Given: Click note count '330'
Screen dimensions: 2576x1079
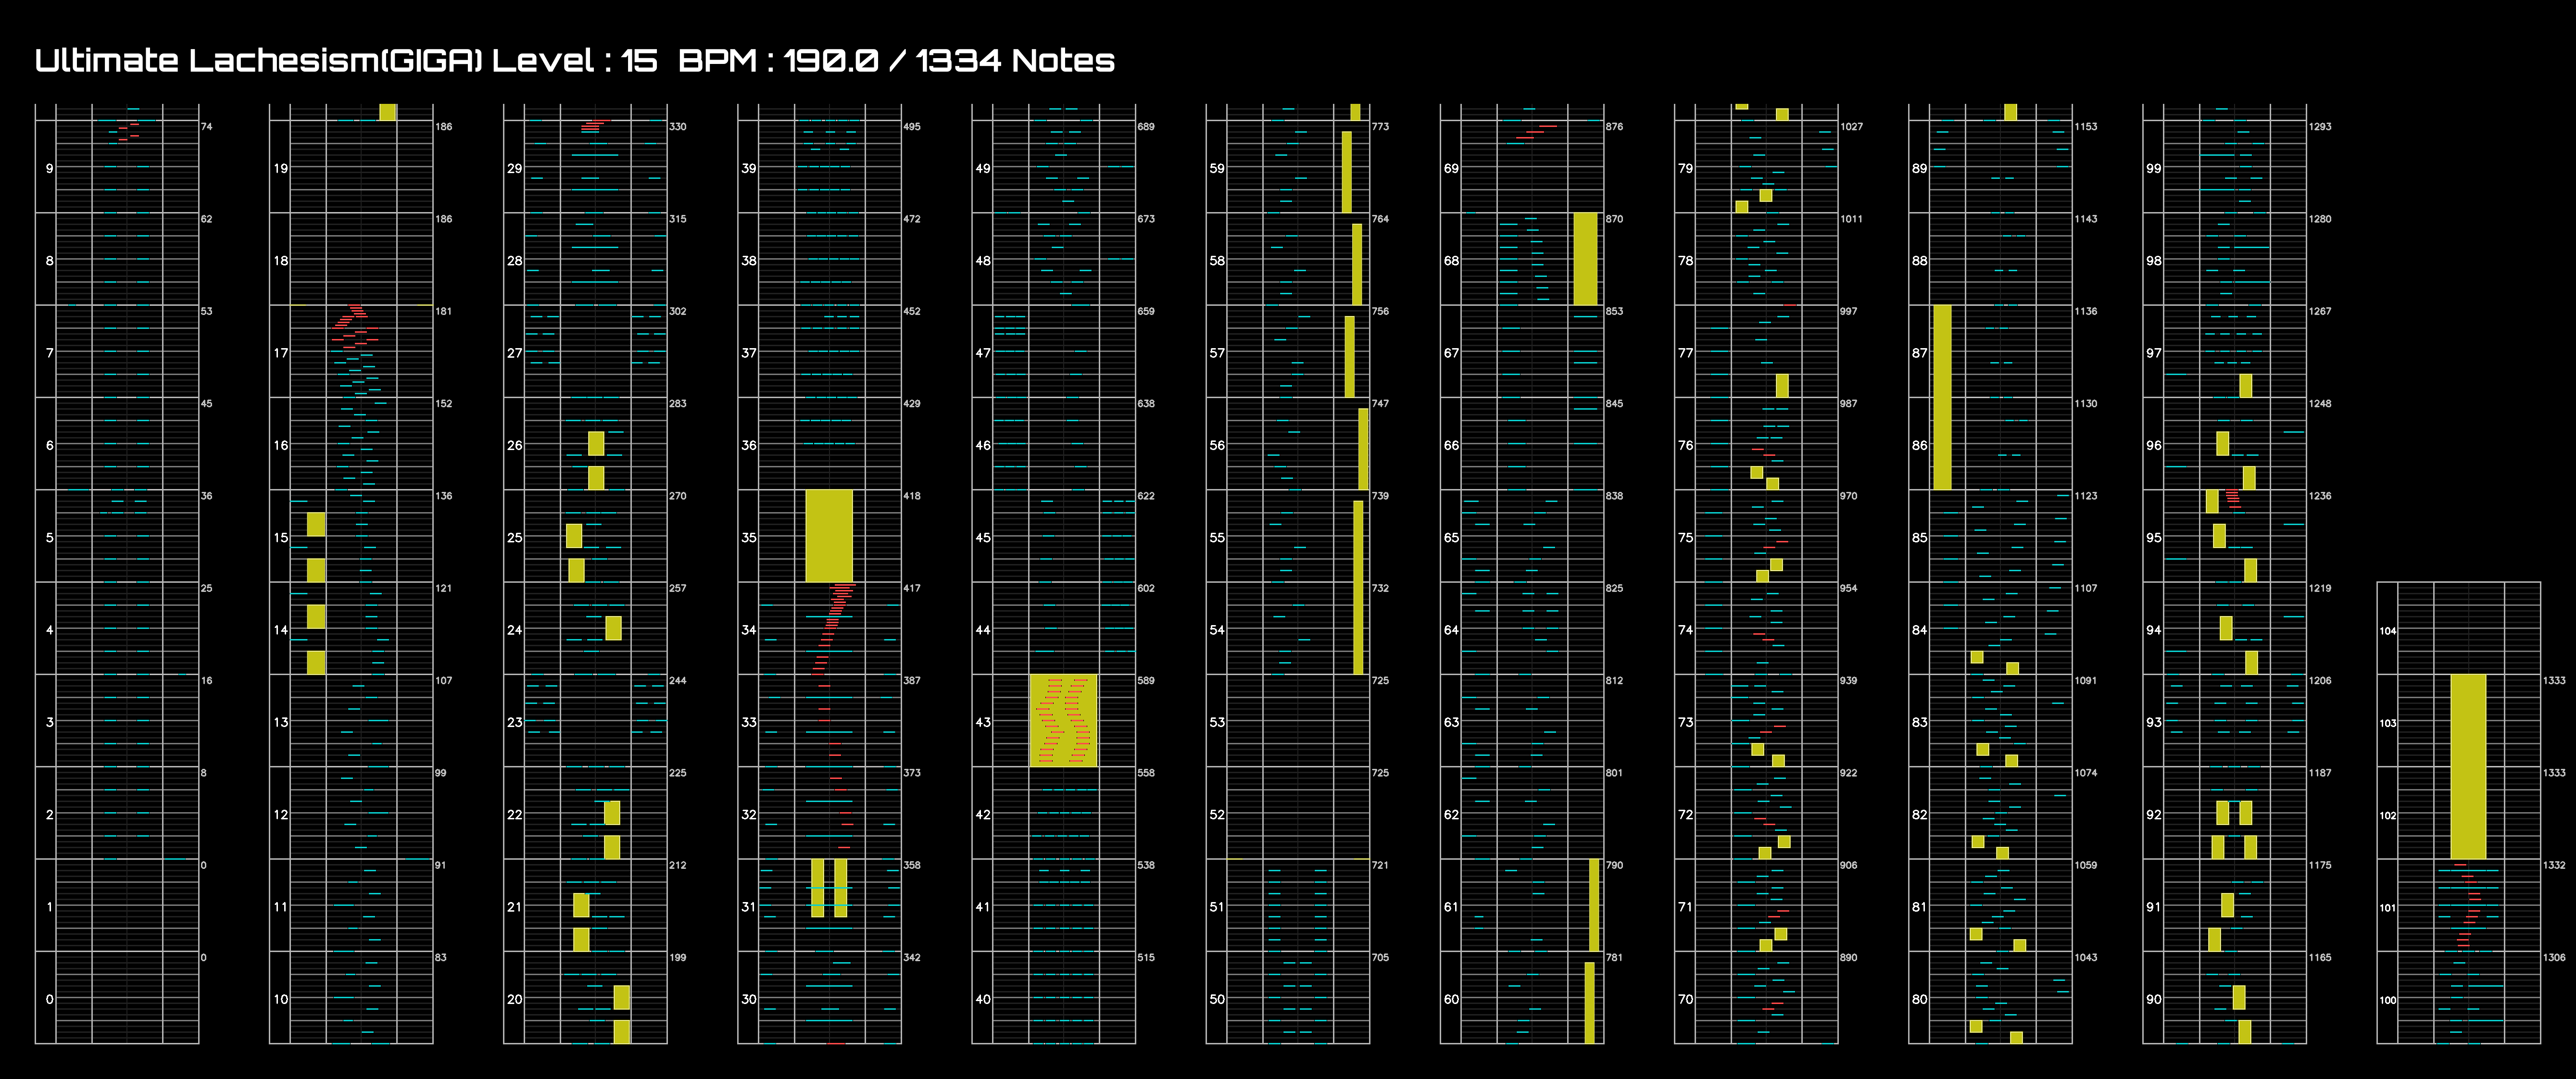Looking at the screenshot, I should tap(678, 127).
